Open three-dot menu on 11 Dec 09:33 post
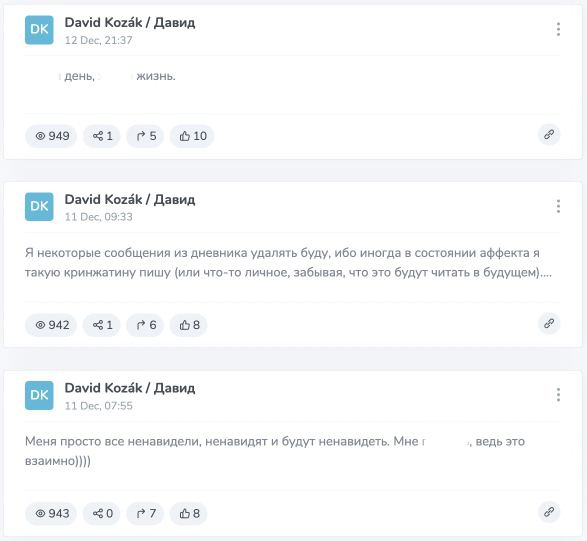587x541 pixels. (x=558, y=206)
